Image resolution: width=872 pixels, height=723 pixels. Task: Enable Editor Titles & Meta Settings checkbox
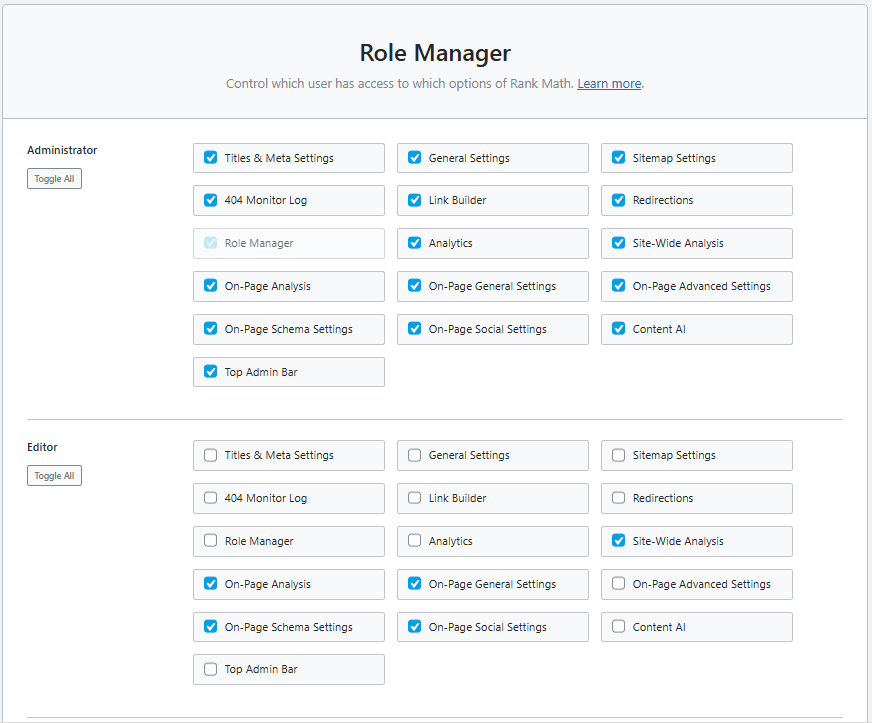pos(210,455)
